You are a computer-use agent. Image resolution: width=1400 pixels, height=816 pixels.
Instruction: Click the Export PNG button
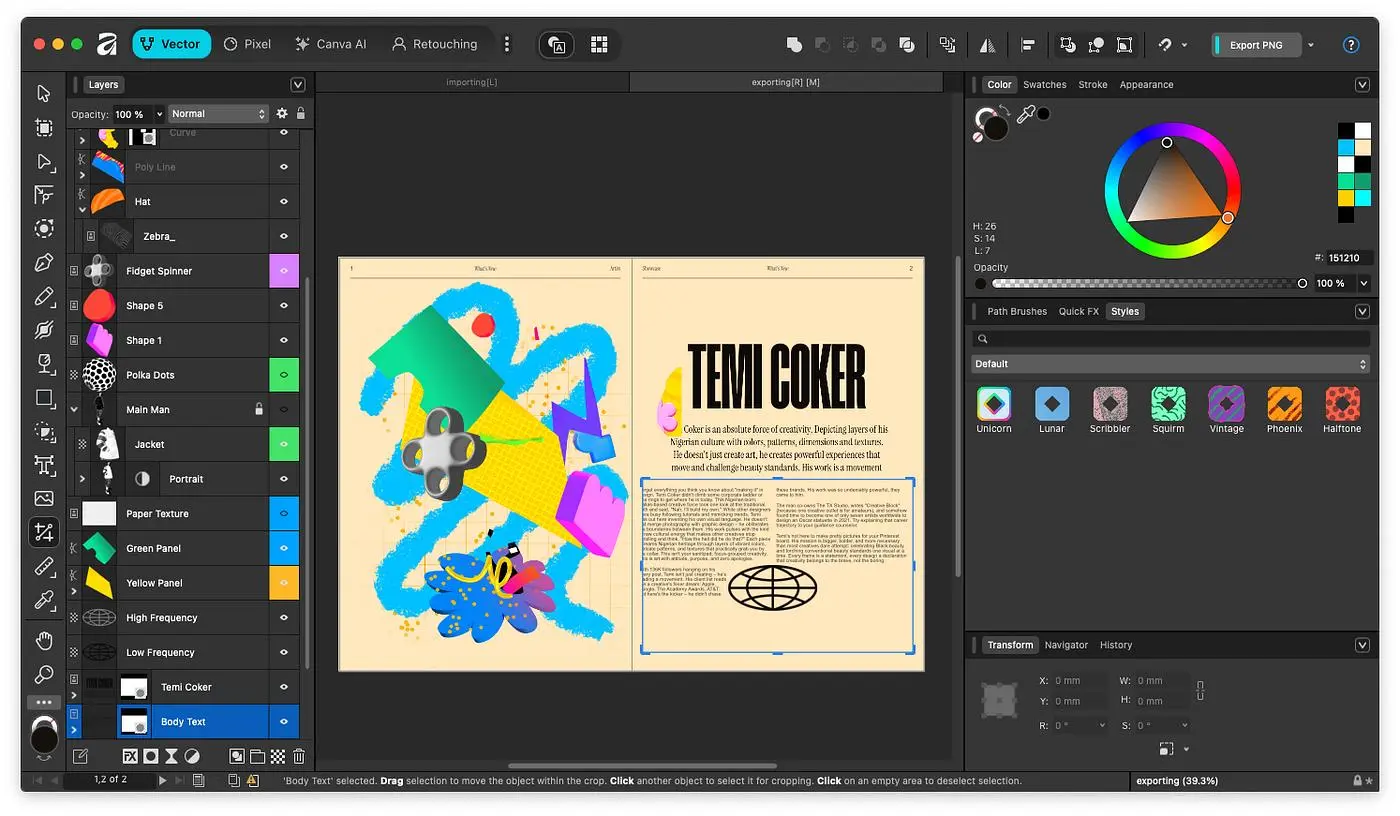[x=1257, y=44]
